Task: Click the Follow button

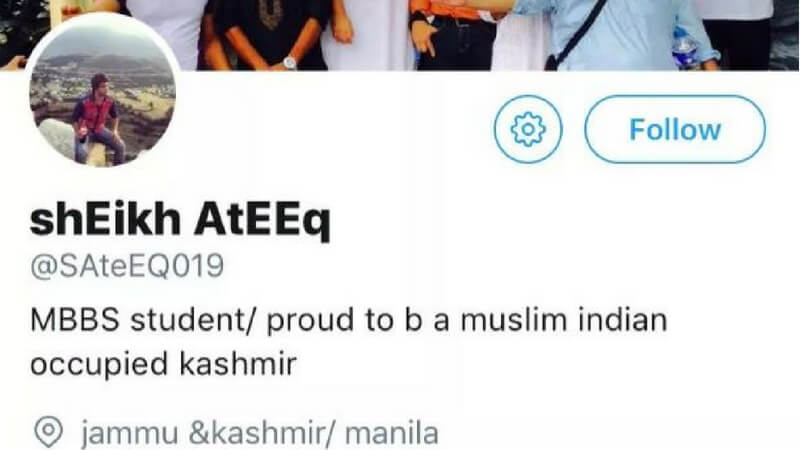Action: (x=674, y=129)
